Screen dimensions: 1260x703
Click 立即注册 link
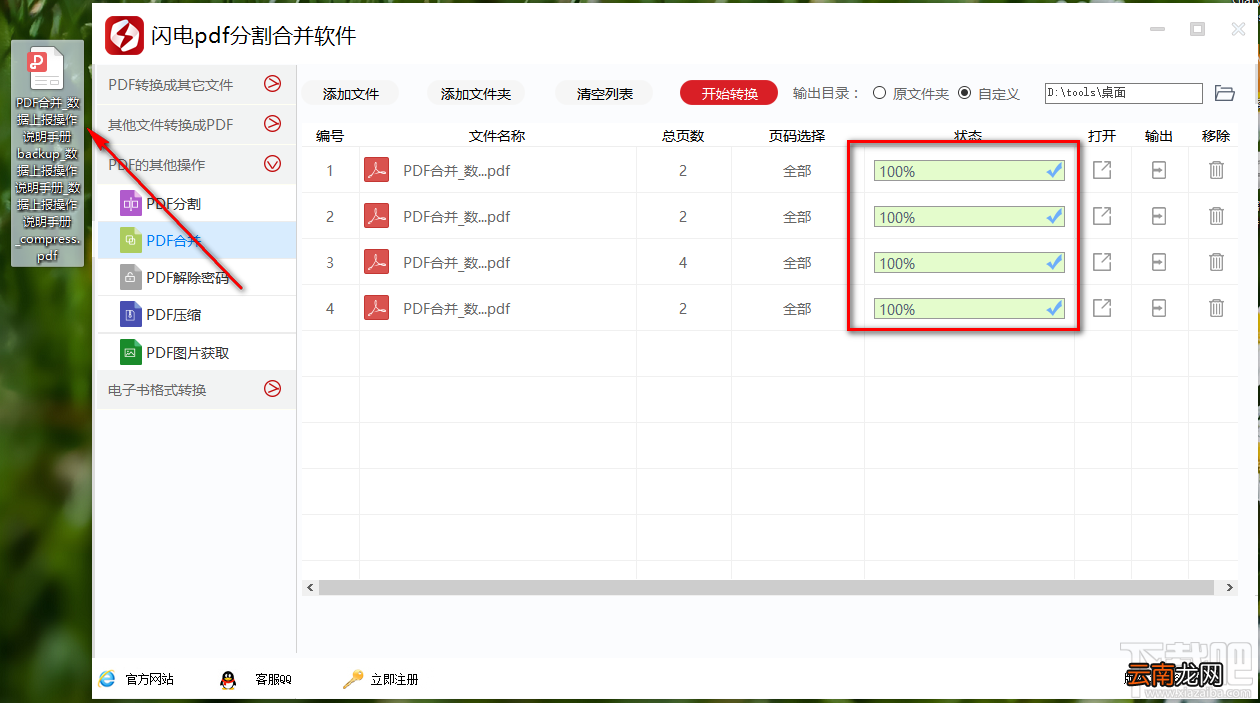point(381,679)
